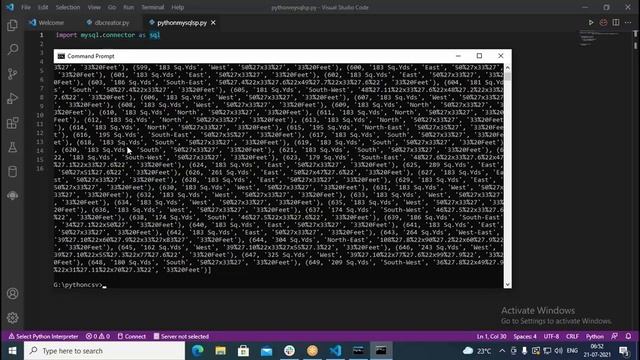Open the Accounts menu in activity bar

coord(12,293)
